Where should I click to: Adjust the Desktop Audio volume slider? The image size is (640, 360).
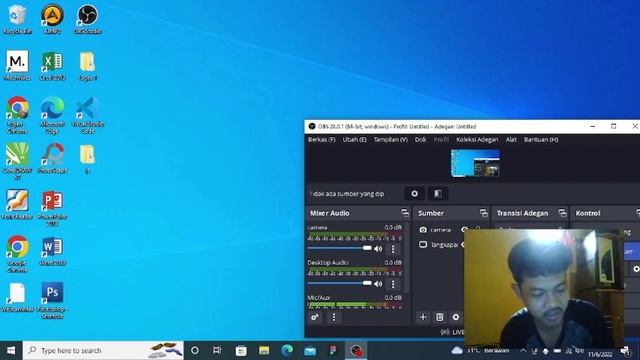(x=340, y=283)
